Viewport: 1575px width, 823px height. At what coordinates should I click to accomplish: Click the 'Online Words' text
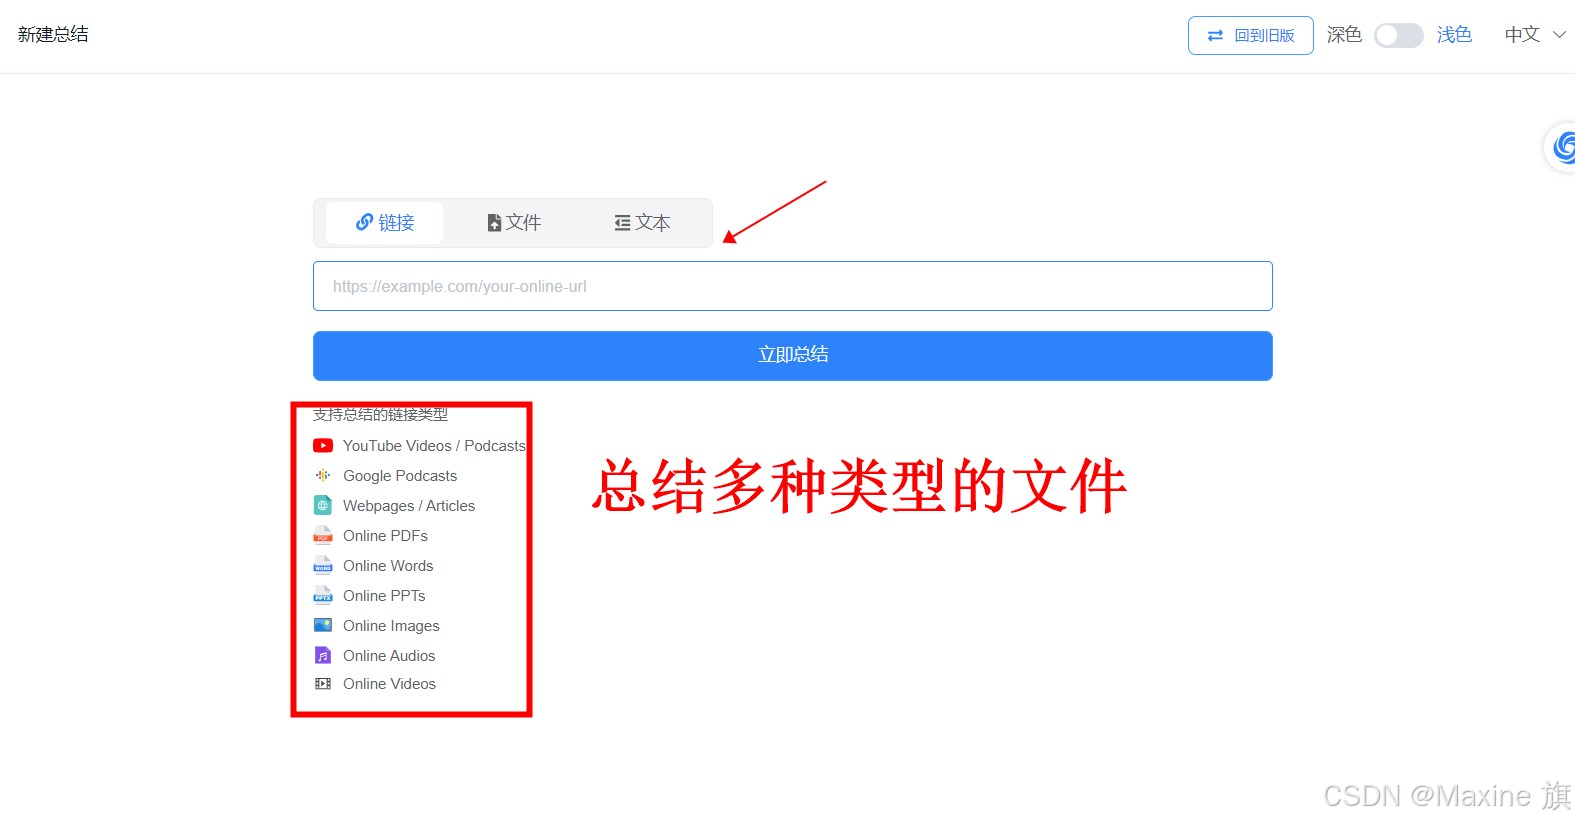(388, 566)
